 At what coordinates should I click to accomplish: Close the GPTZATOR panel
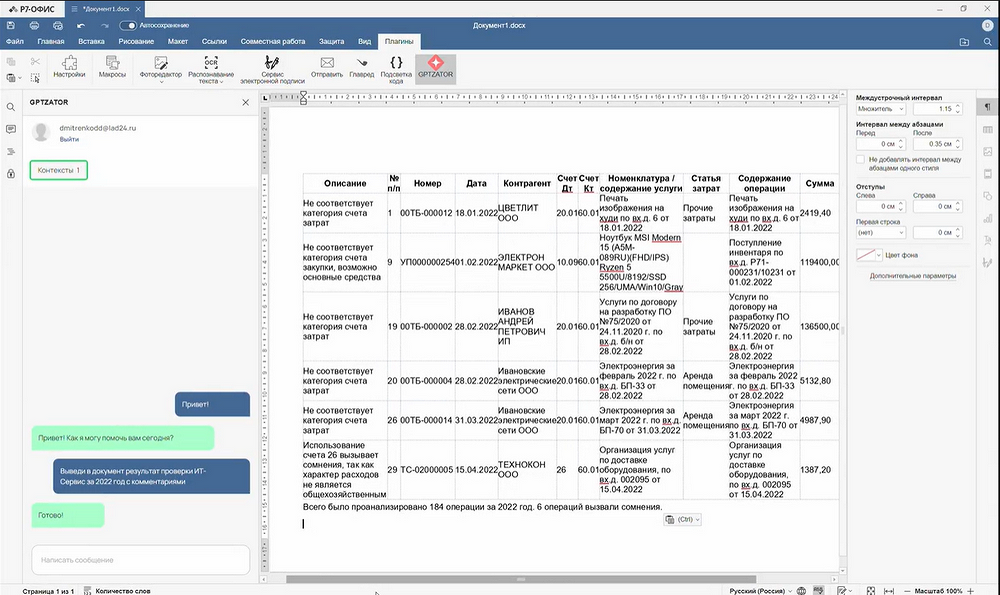pyautogui.click(x=246, y=102)
